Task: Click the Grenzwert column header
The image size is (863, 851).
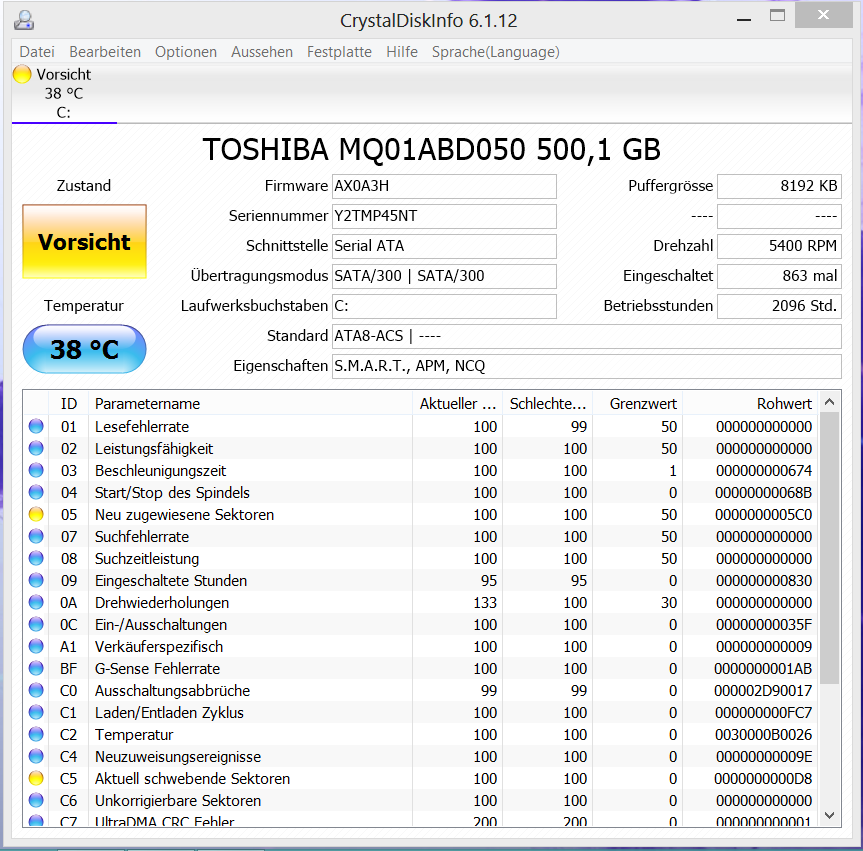Action: coord(637,403)
